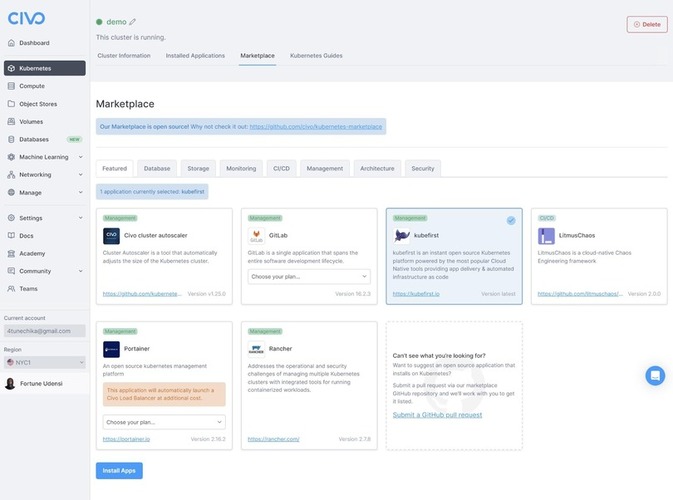Click the Delete cluster button
Viewport: 673px width, 500px height.
[647, 24]
